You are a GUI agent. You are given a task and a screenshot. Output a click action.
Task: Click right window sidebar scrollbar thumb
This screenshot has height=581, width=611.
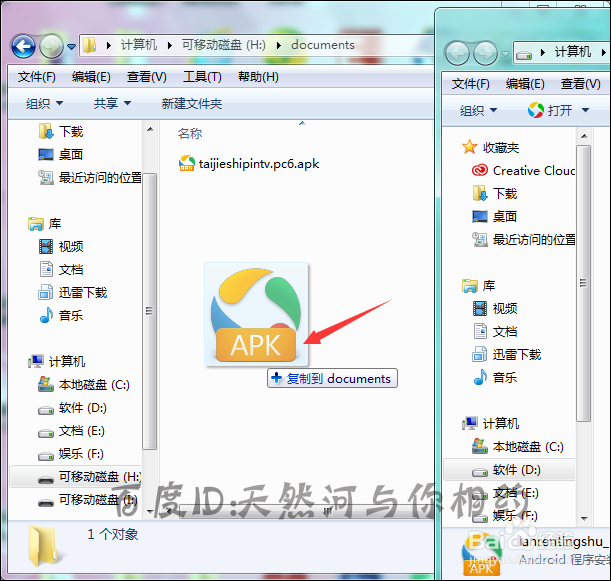(583, 283)
